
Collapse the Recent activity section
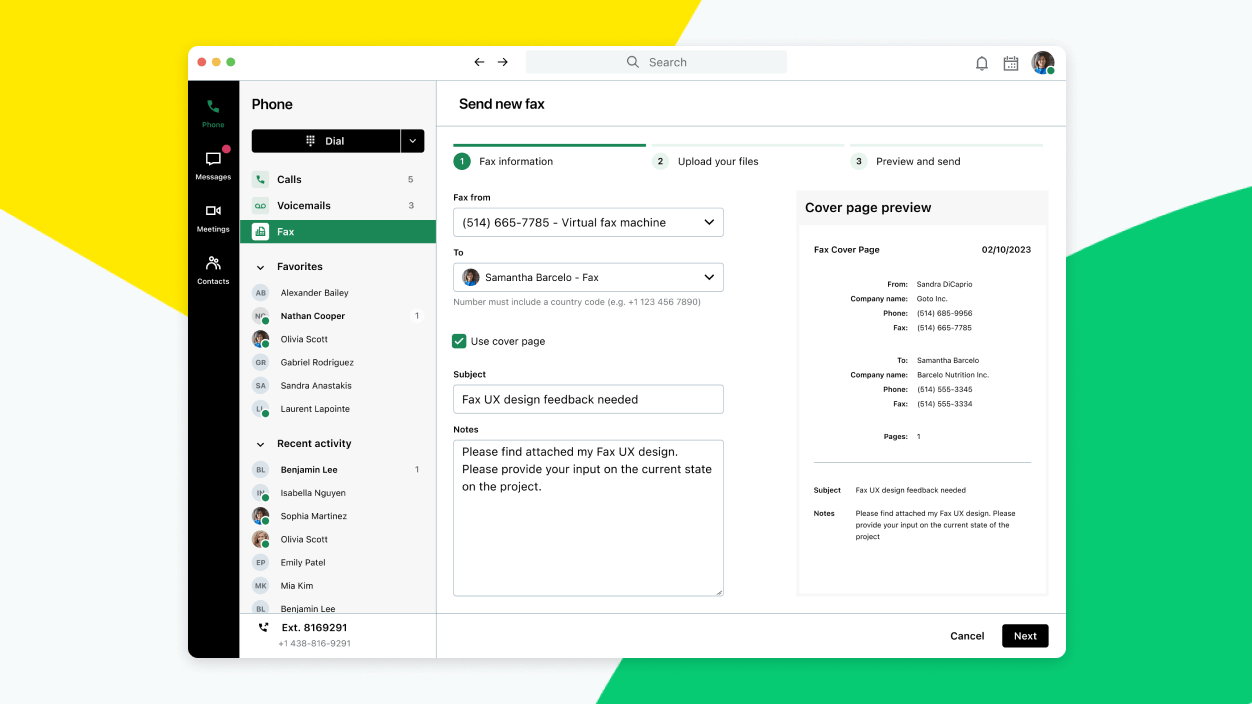click(x=261, y=444)
